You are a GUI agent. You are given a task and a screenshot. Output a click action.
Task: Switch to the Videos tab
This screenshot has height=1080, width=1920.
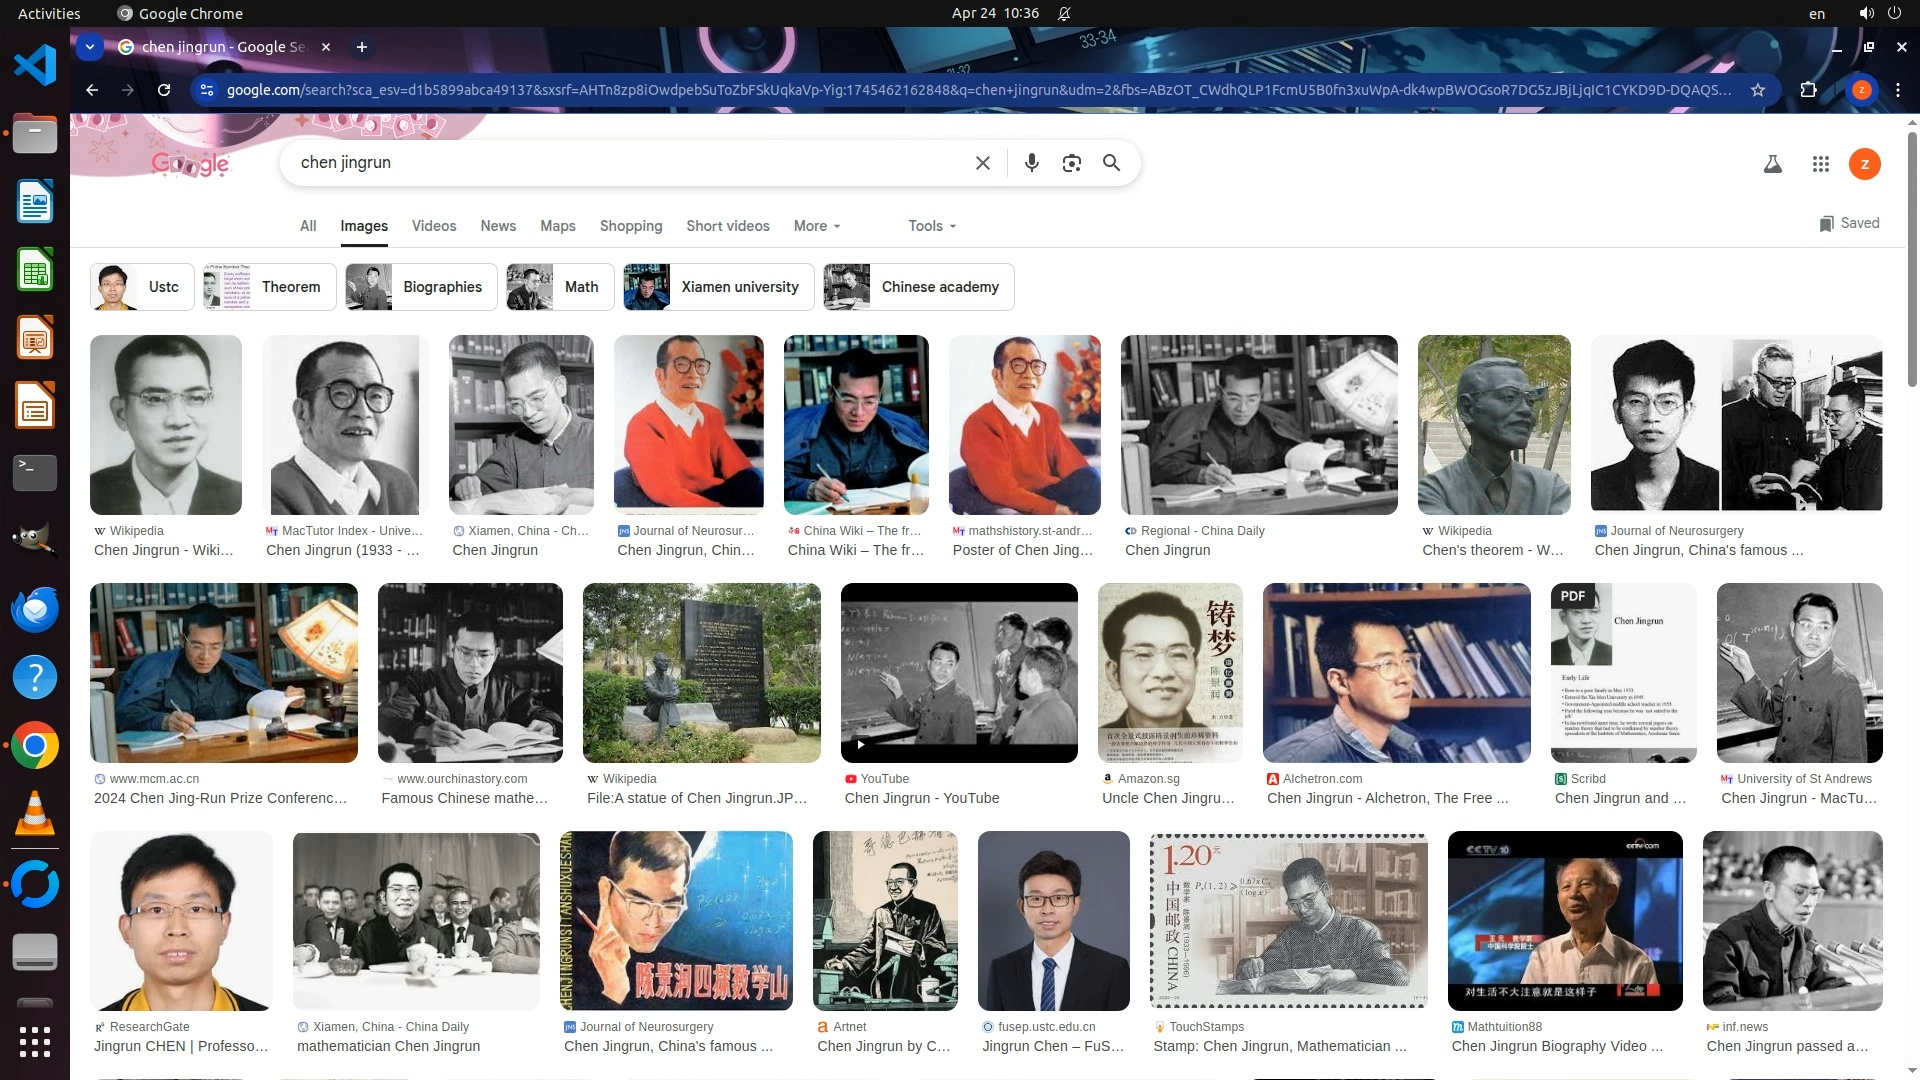pyautogui.click(x=433, y=226)
